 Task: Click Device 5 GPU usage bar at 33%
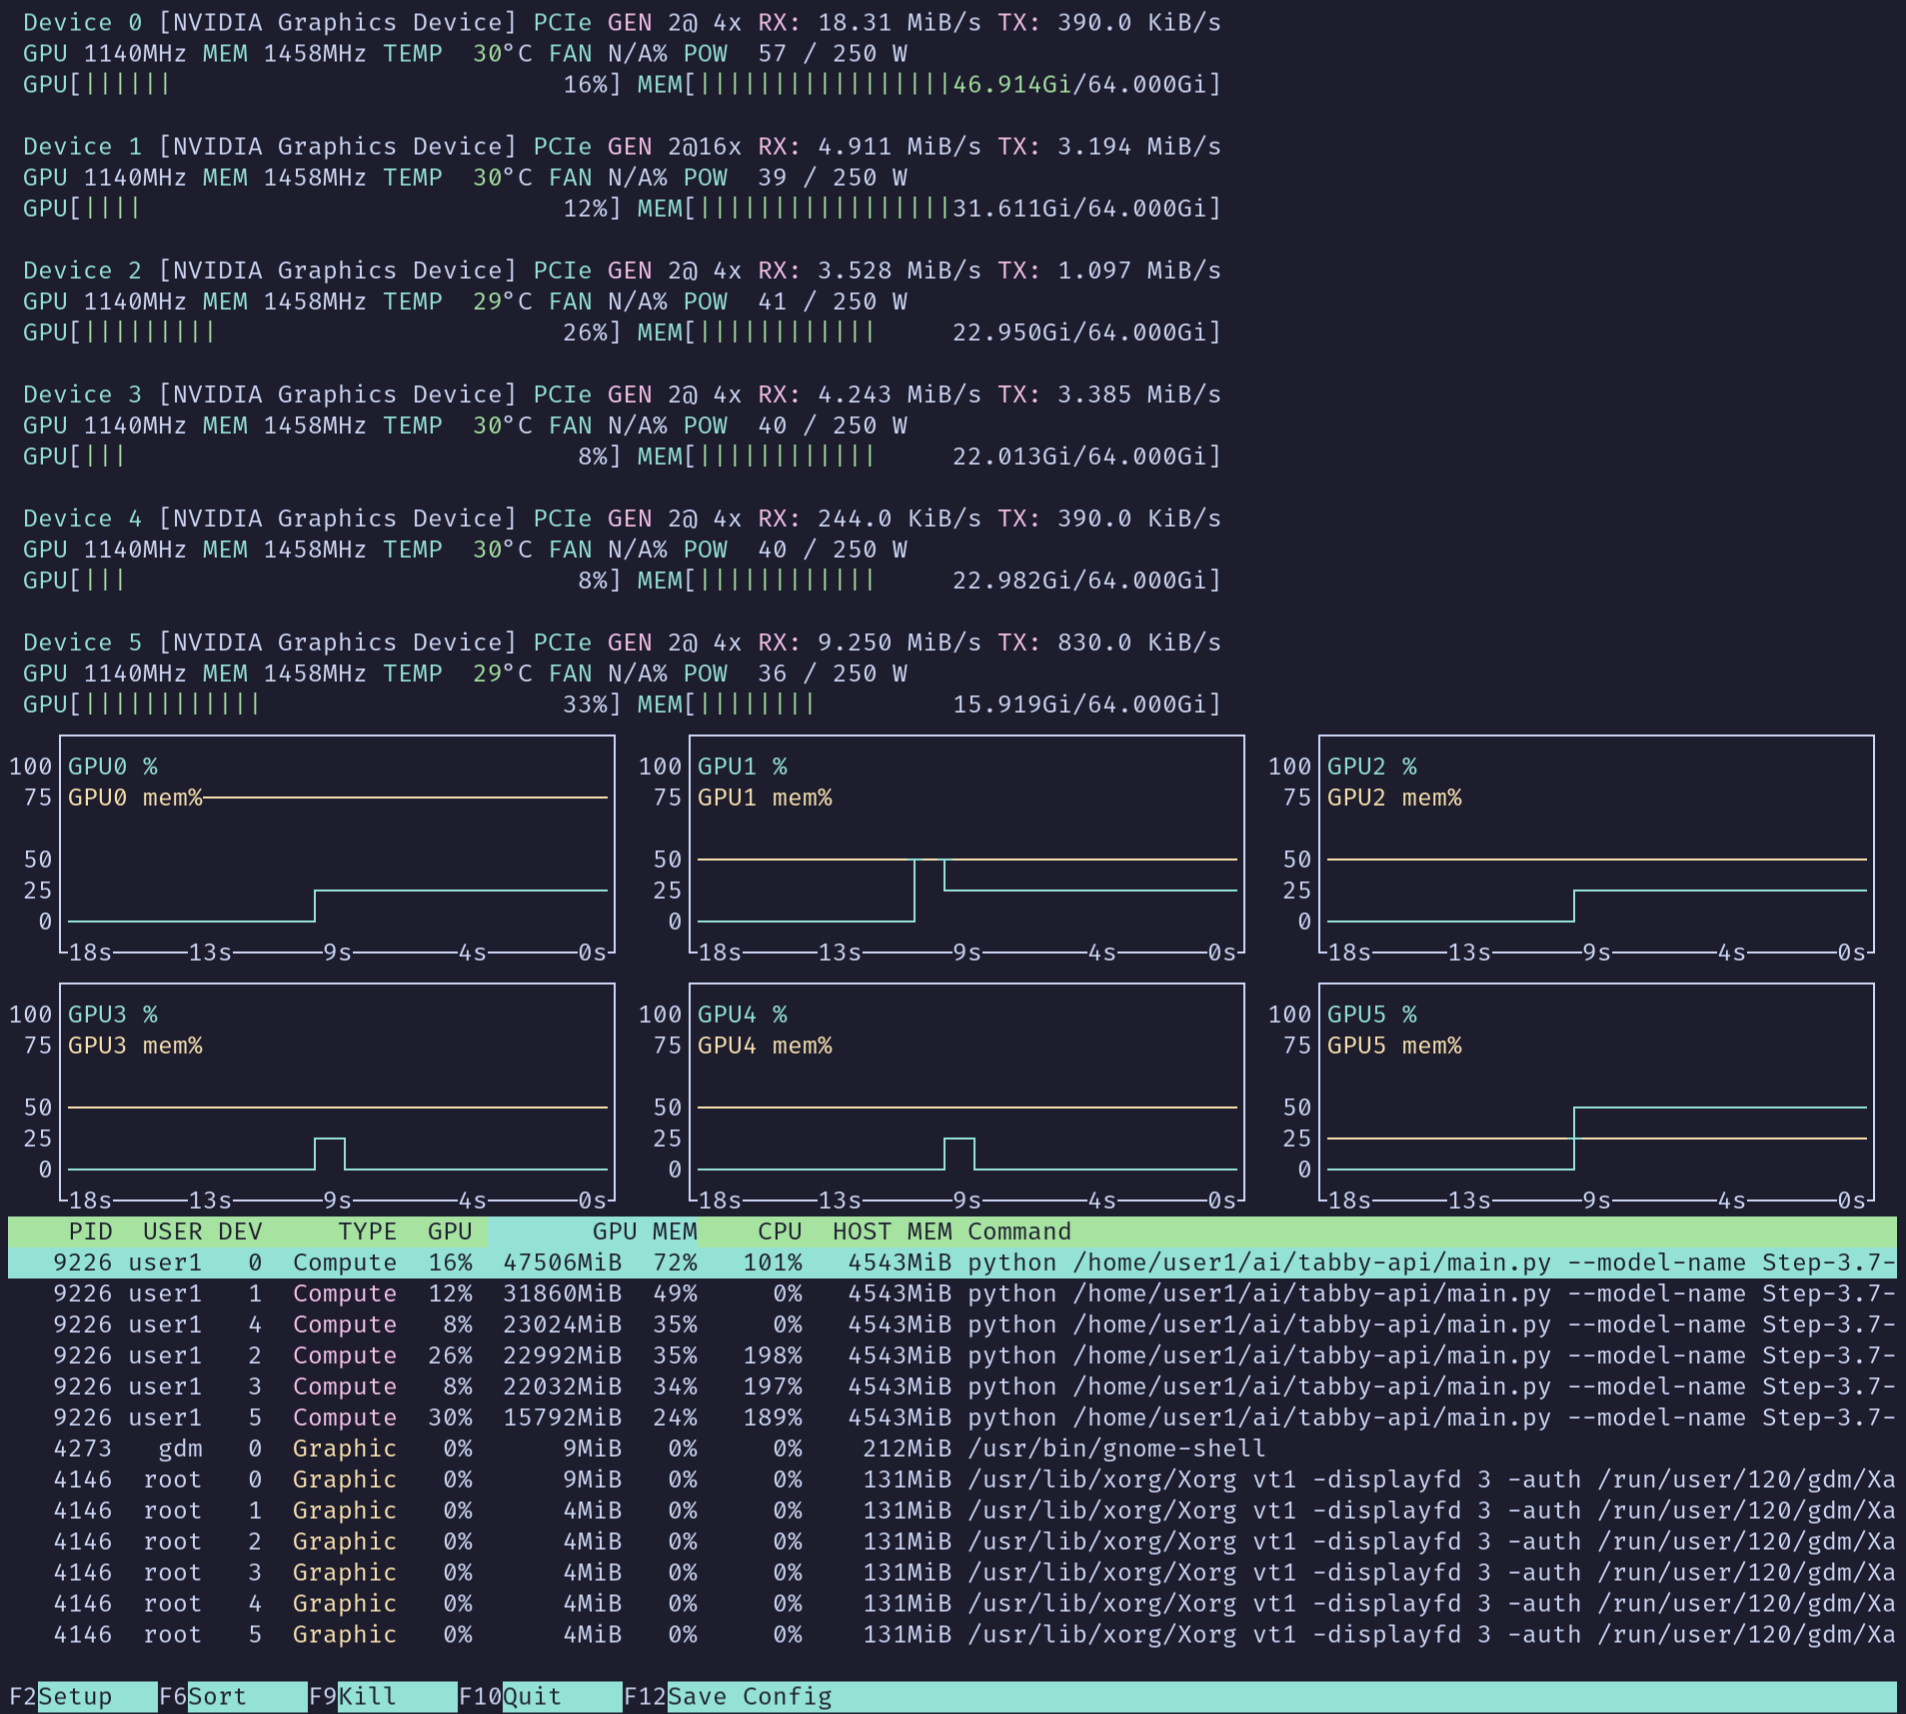coord(322,704)
